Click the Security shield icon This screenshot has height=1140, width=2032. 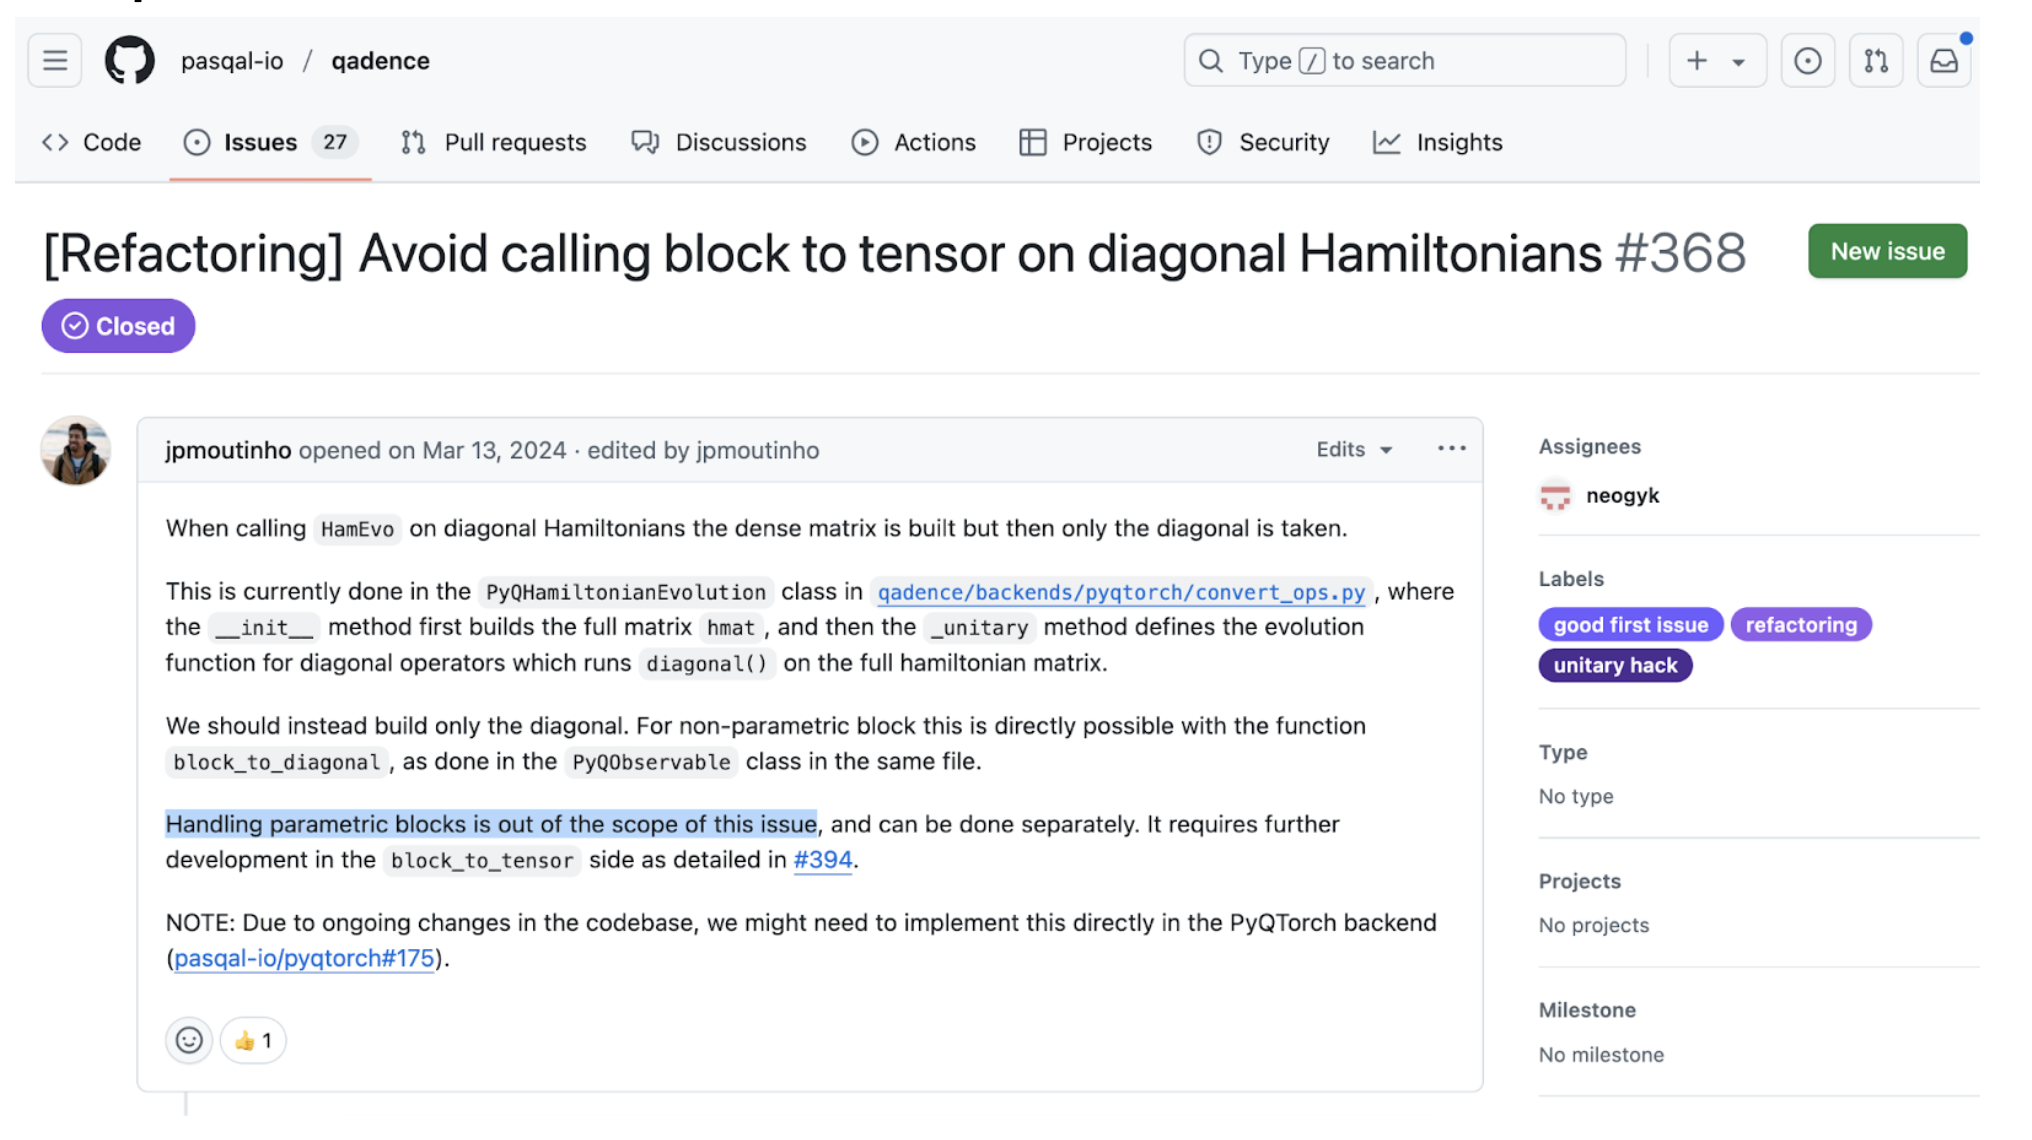1209,142
